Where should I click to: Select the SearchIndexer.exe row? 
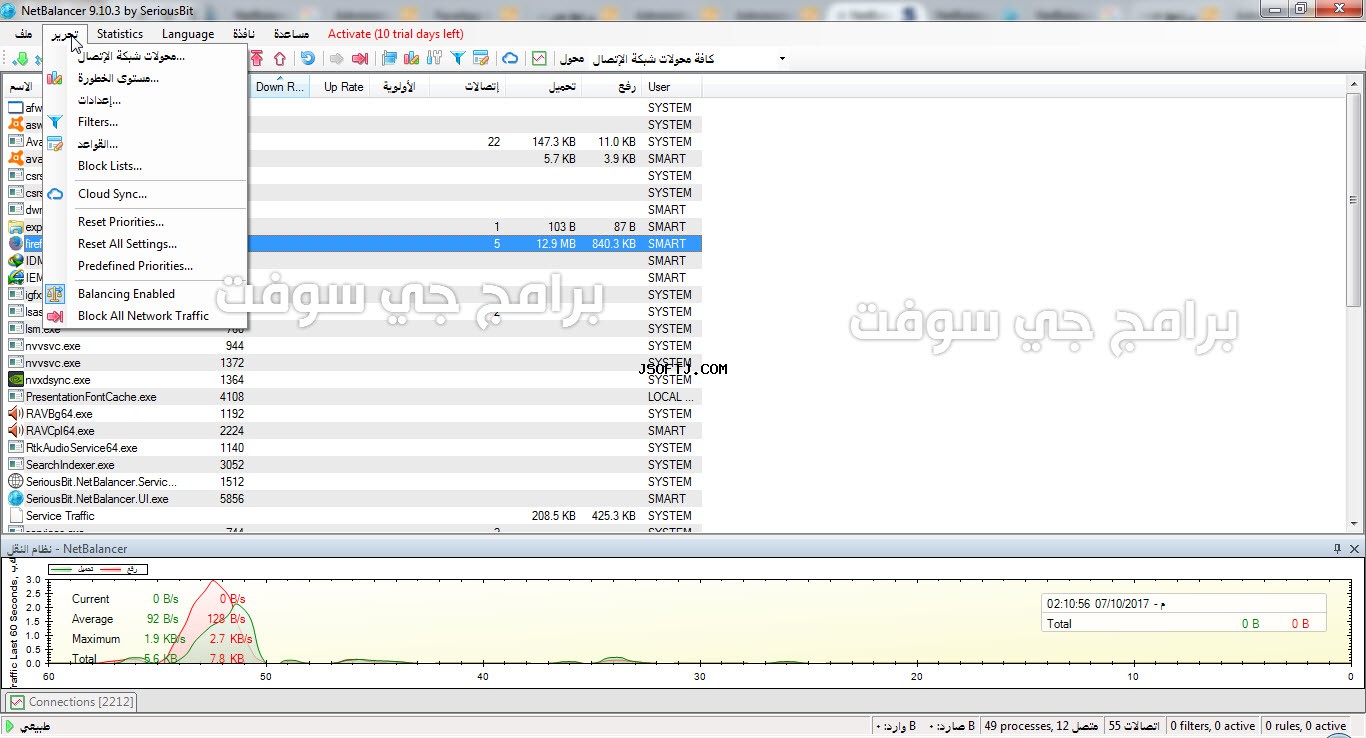pos(352,465)
